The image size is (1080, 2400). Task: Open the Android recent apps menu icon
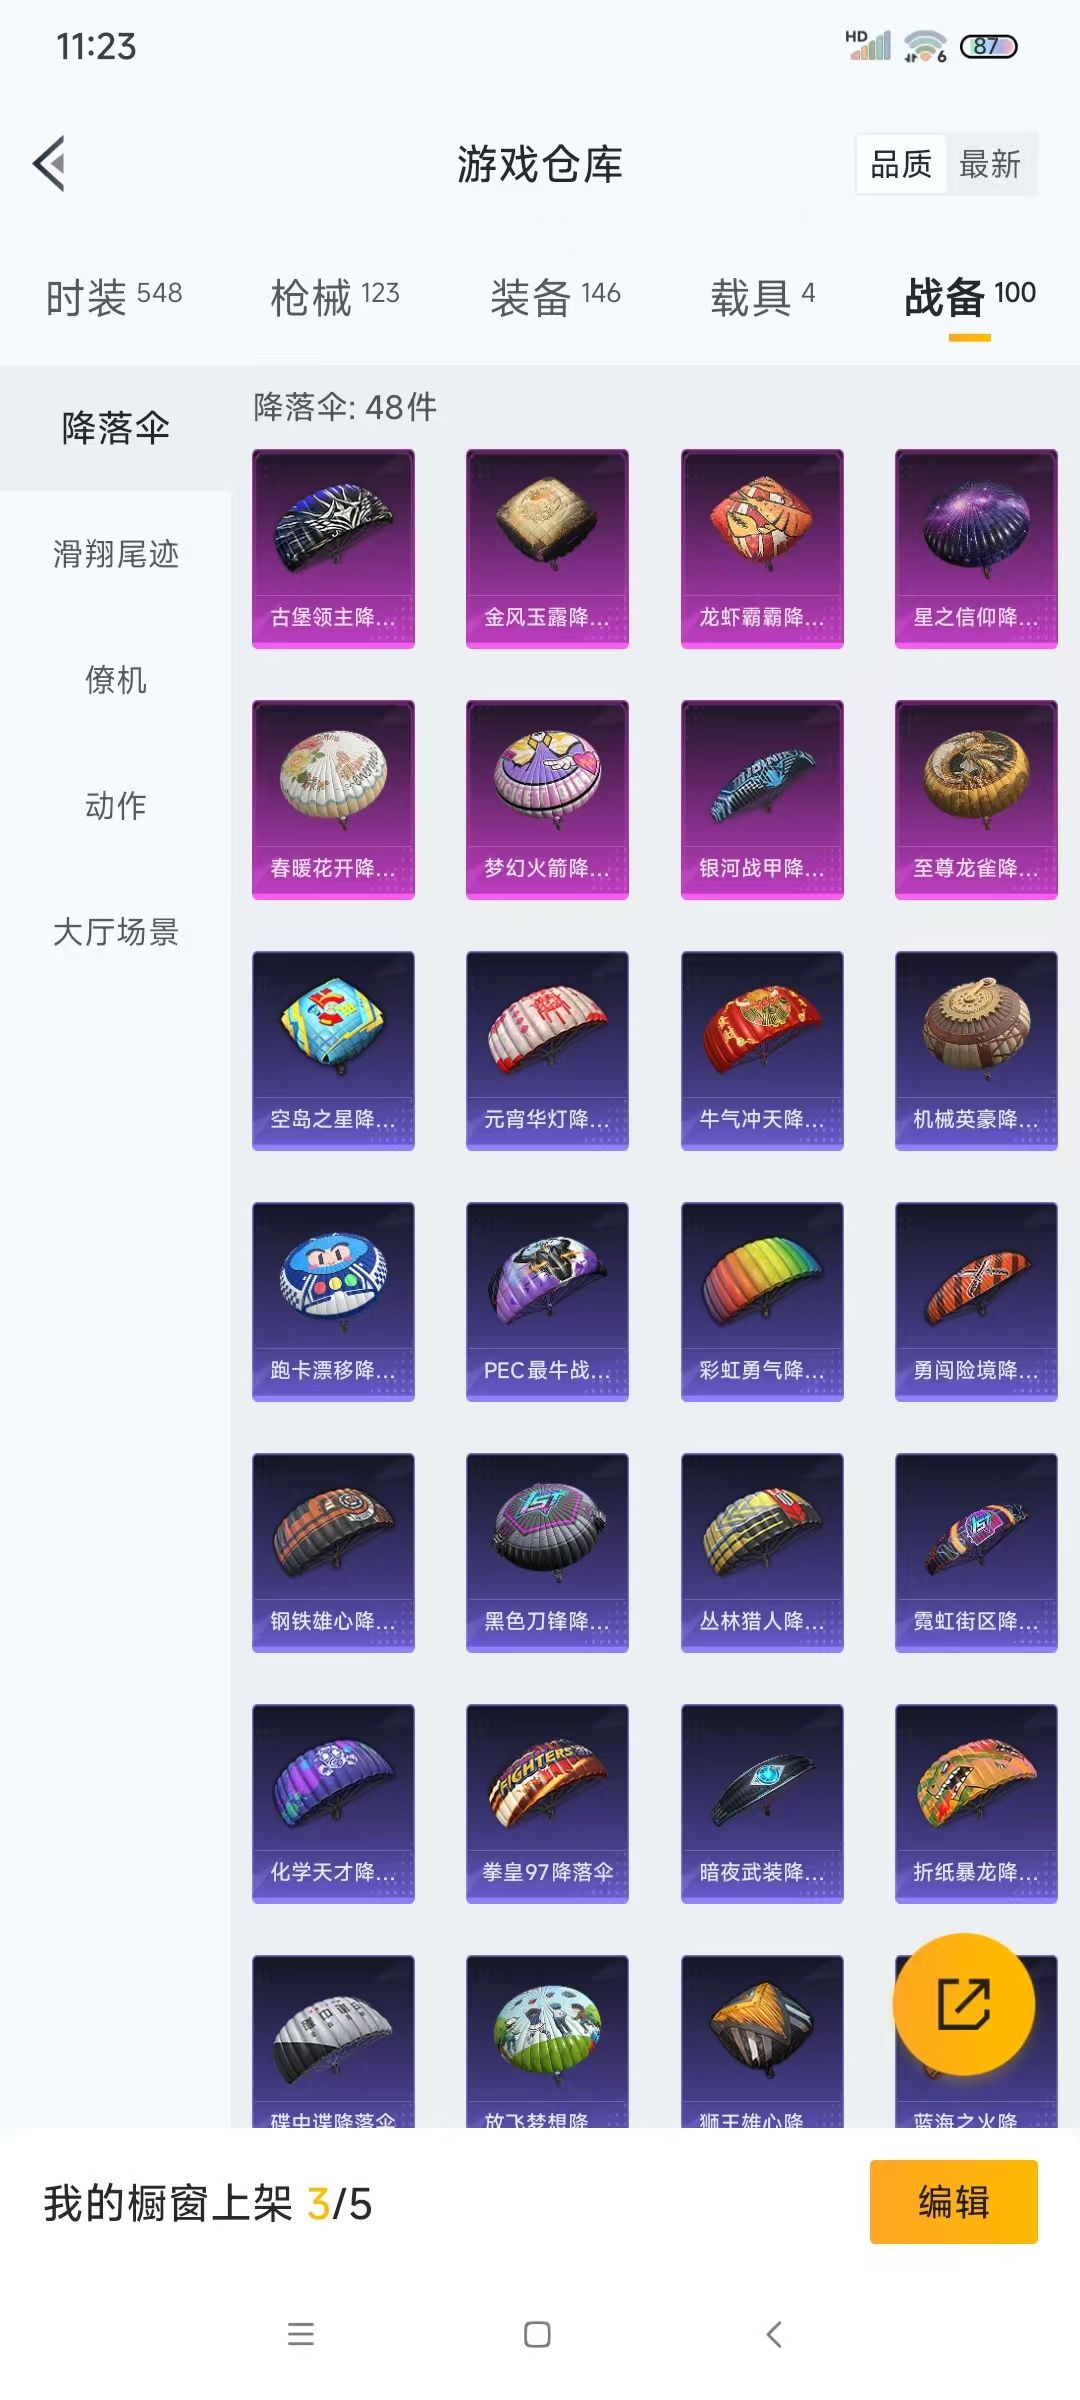tap(301, 2334)
